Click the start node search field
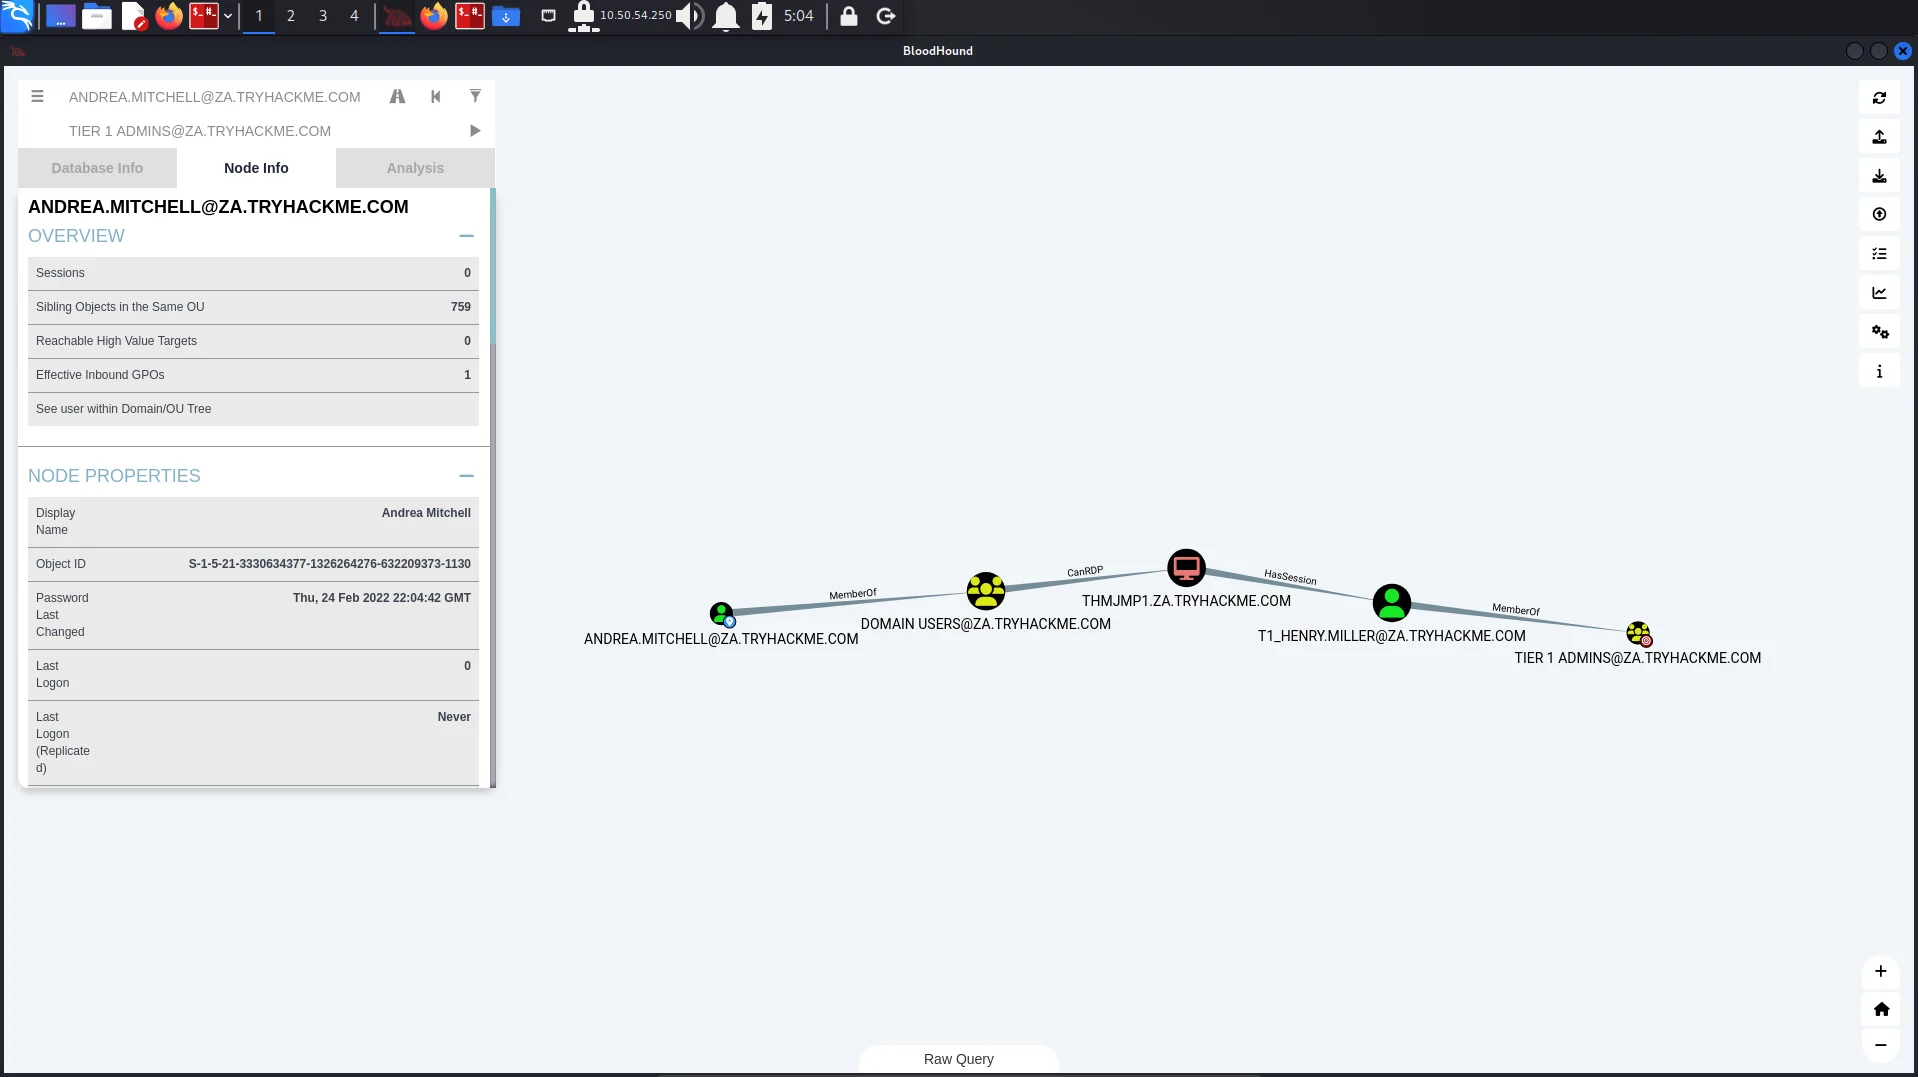The height and width of the screenshot is (1077, 1918). [x=215, y=97]
